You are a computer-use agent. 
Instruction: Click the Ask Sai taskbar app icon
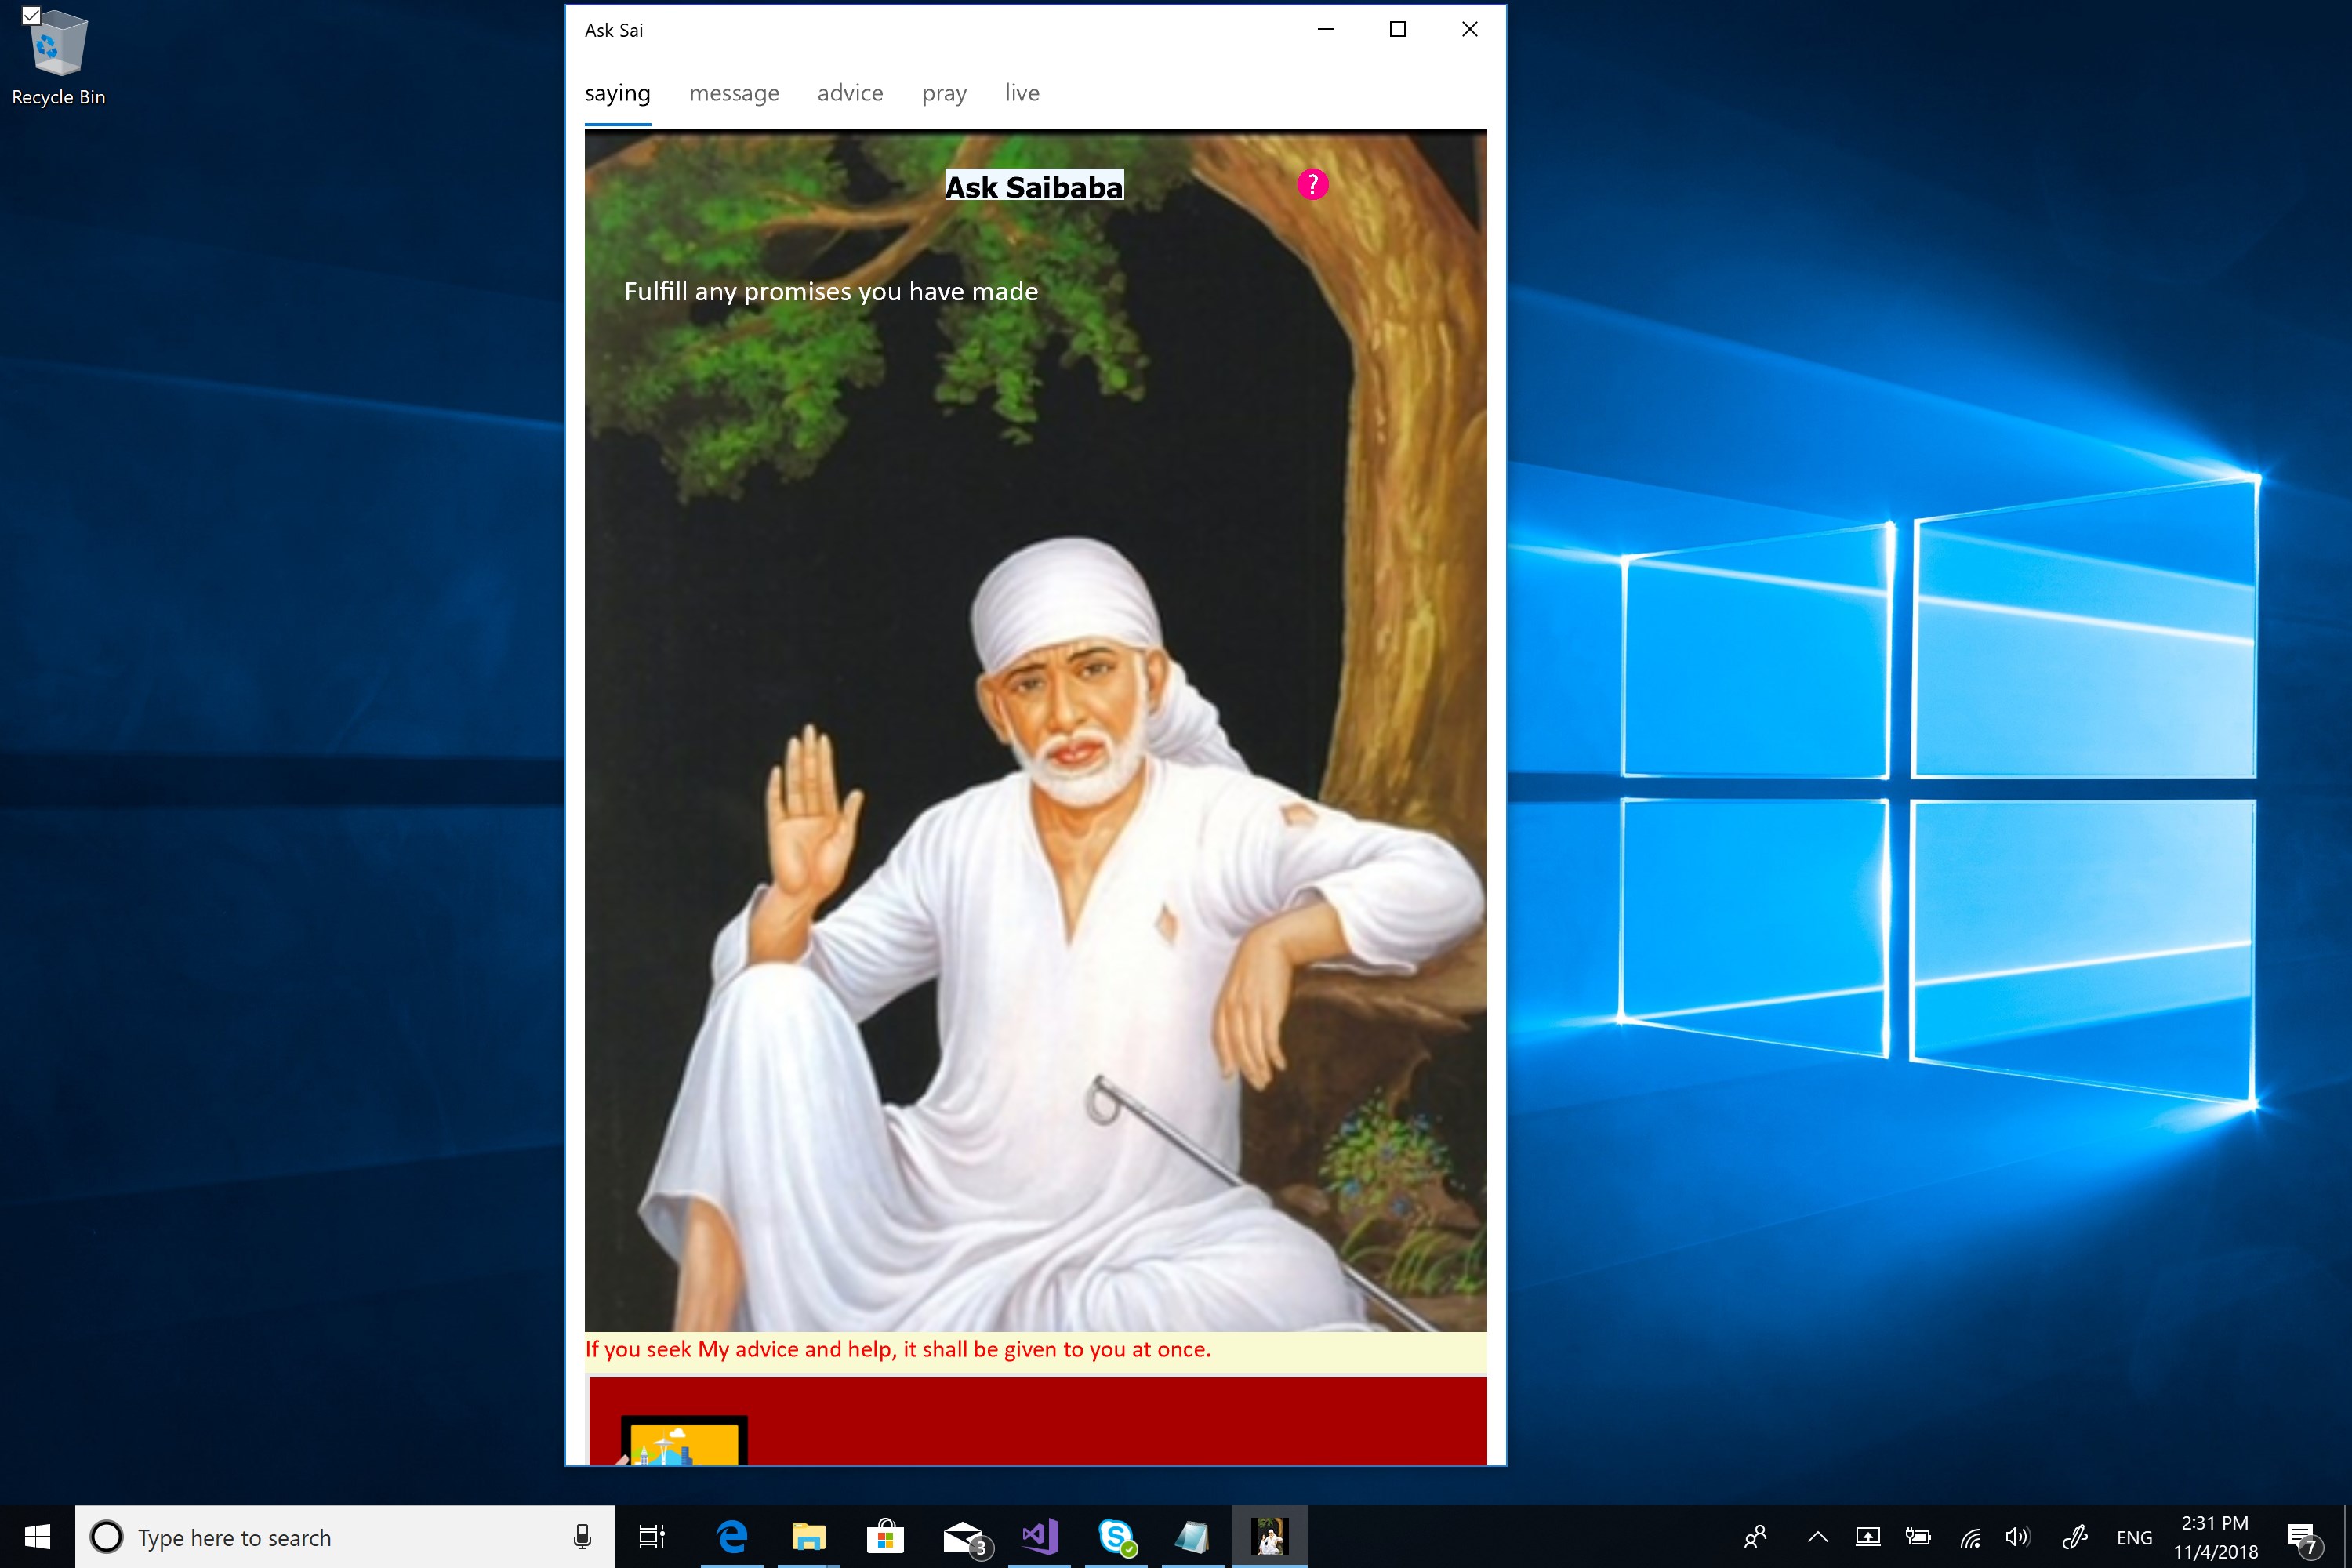1269,1537
